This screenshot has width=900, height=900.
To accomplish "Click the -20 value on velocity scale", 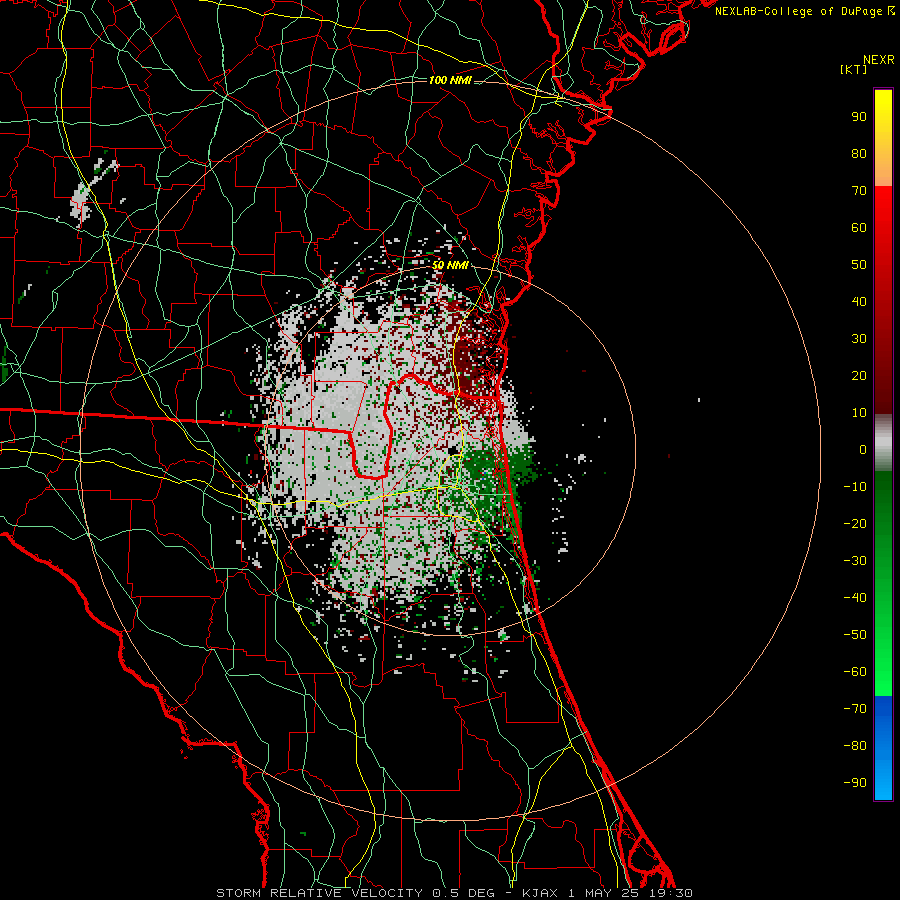I will (855, 523).
